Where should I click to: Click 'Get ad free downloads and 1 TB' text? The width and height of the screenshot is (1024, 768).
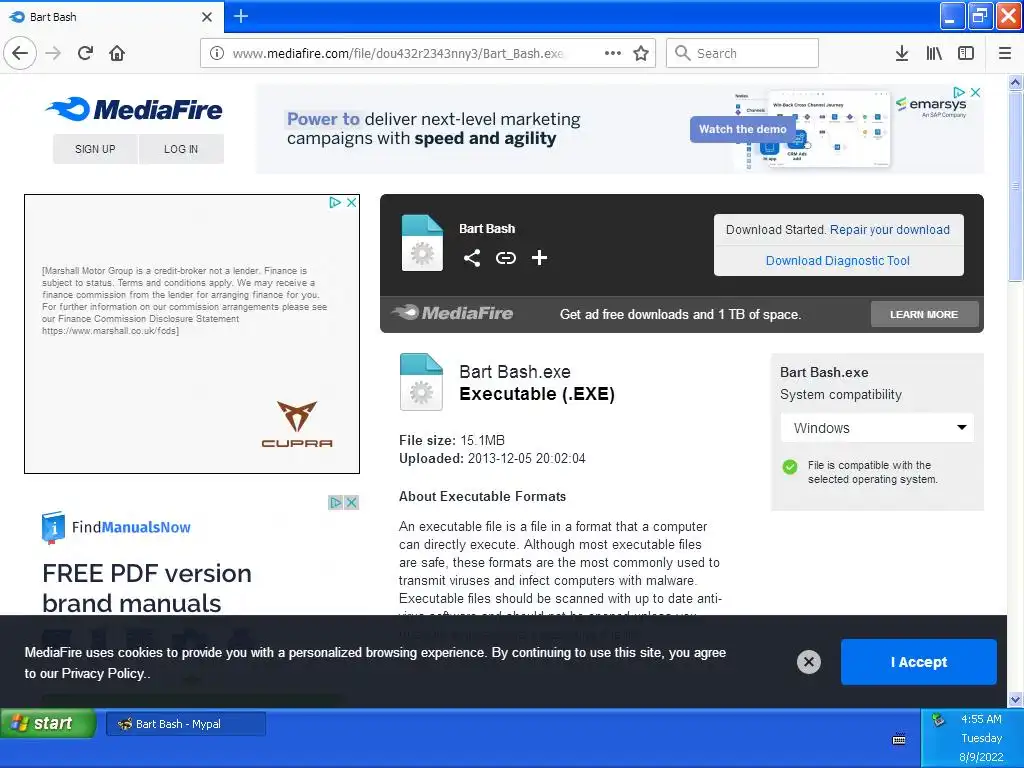pyautogui.click(x=680, y=314)
